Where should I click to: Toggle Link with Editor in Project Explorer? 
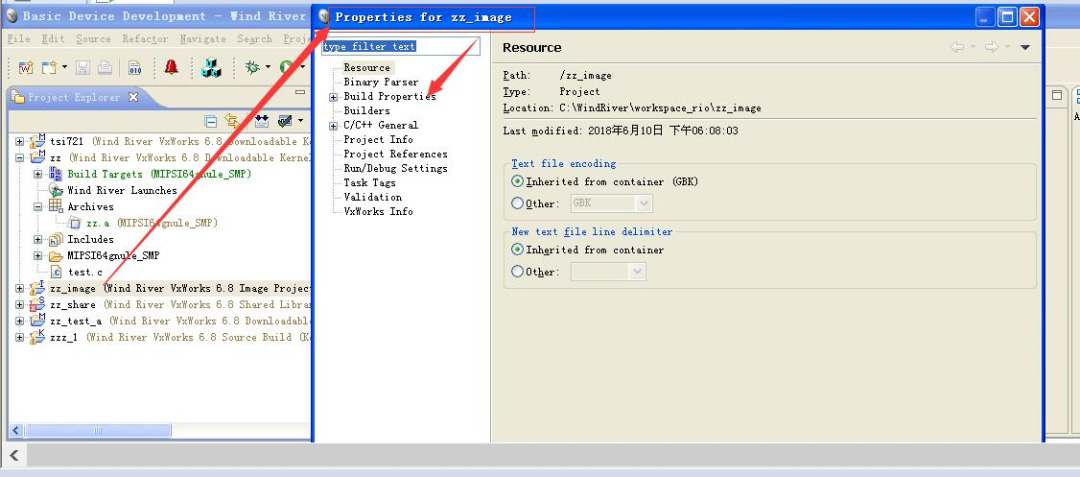233,121
